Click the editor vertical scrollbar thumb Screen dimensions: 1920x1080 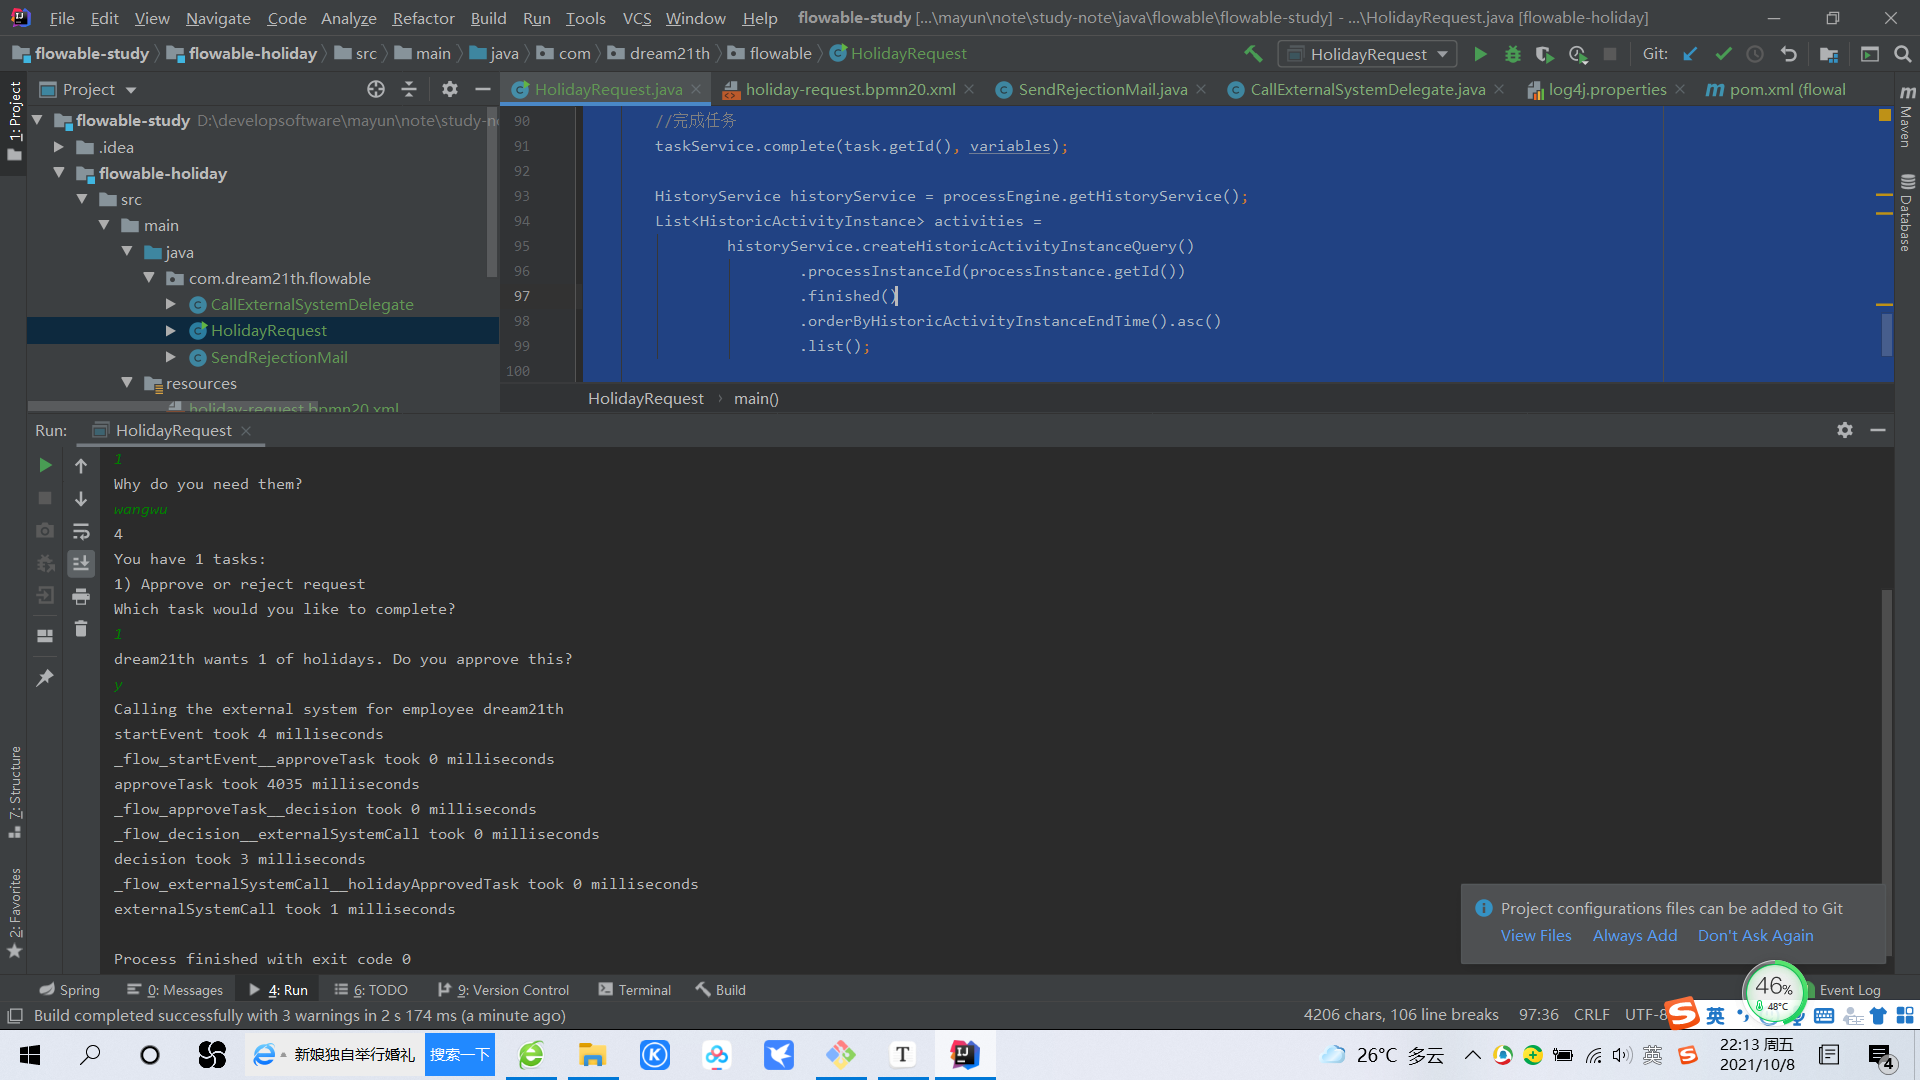(x=1887, y=334)
